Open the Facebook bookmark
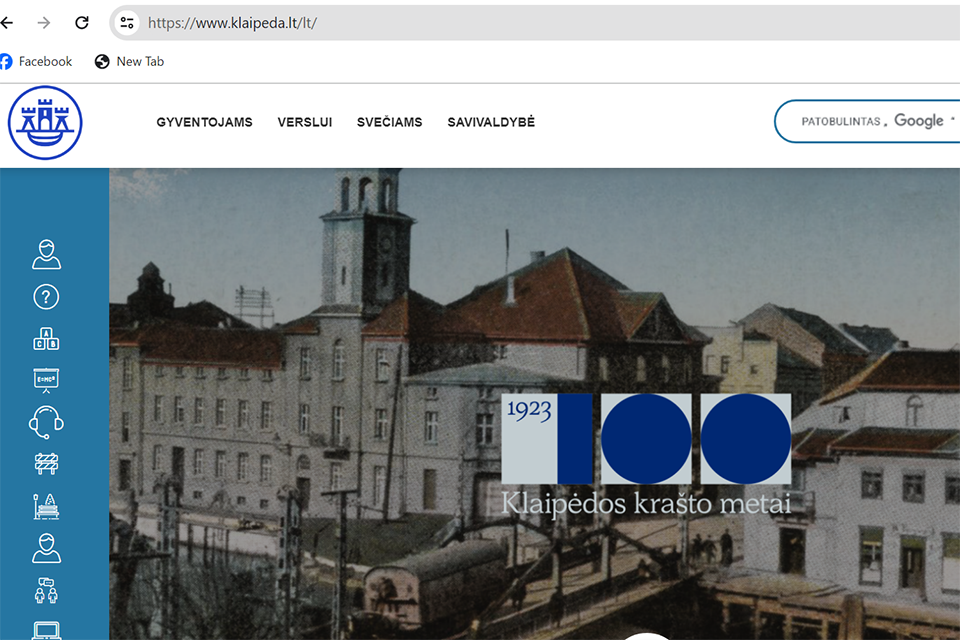The width and height of the screenshot is (960, 640). [x=37, y=62]
